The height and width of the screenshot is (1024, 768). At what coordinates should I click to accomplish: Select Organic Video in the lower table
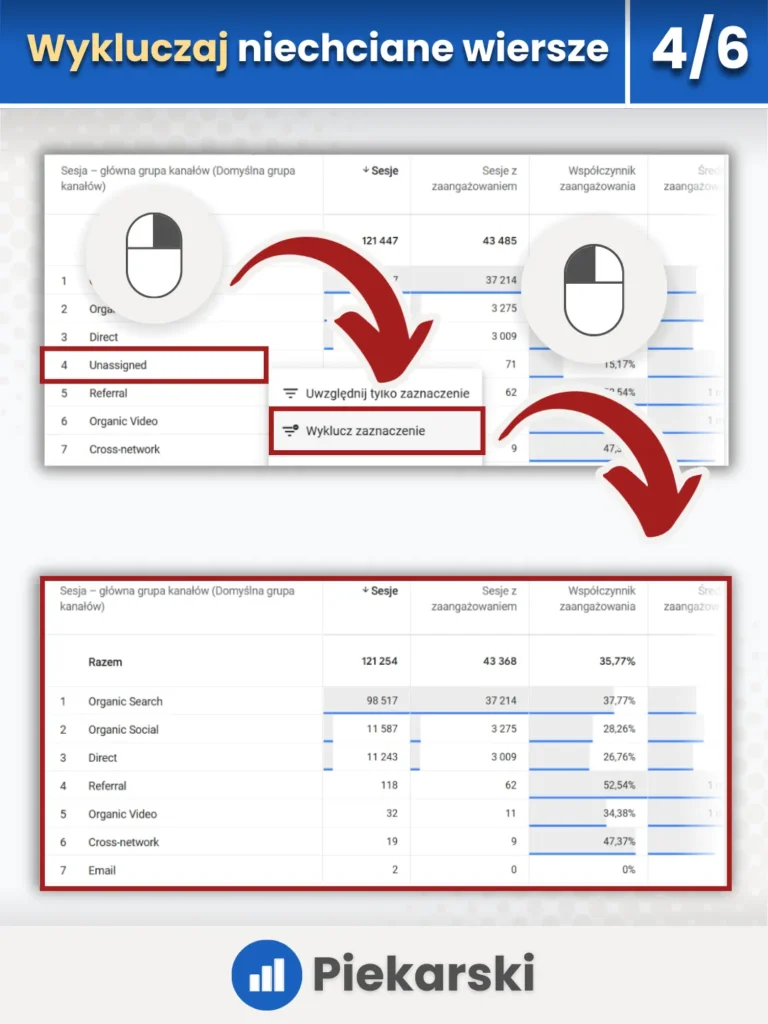[x=122, y=814]
